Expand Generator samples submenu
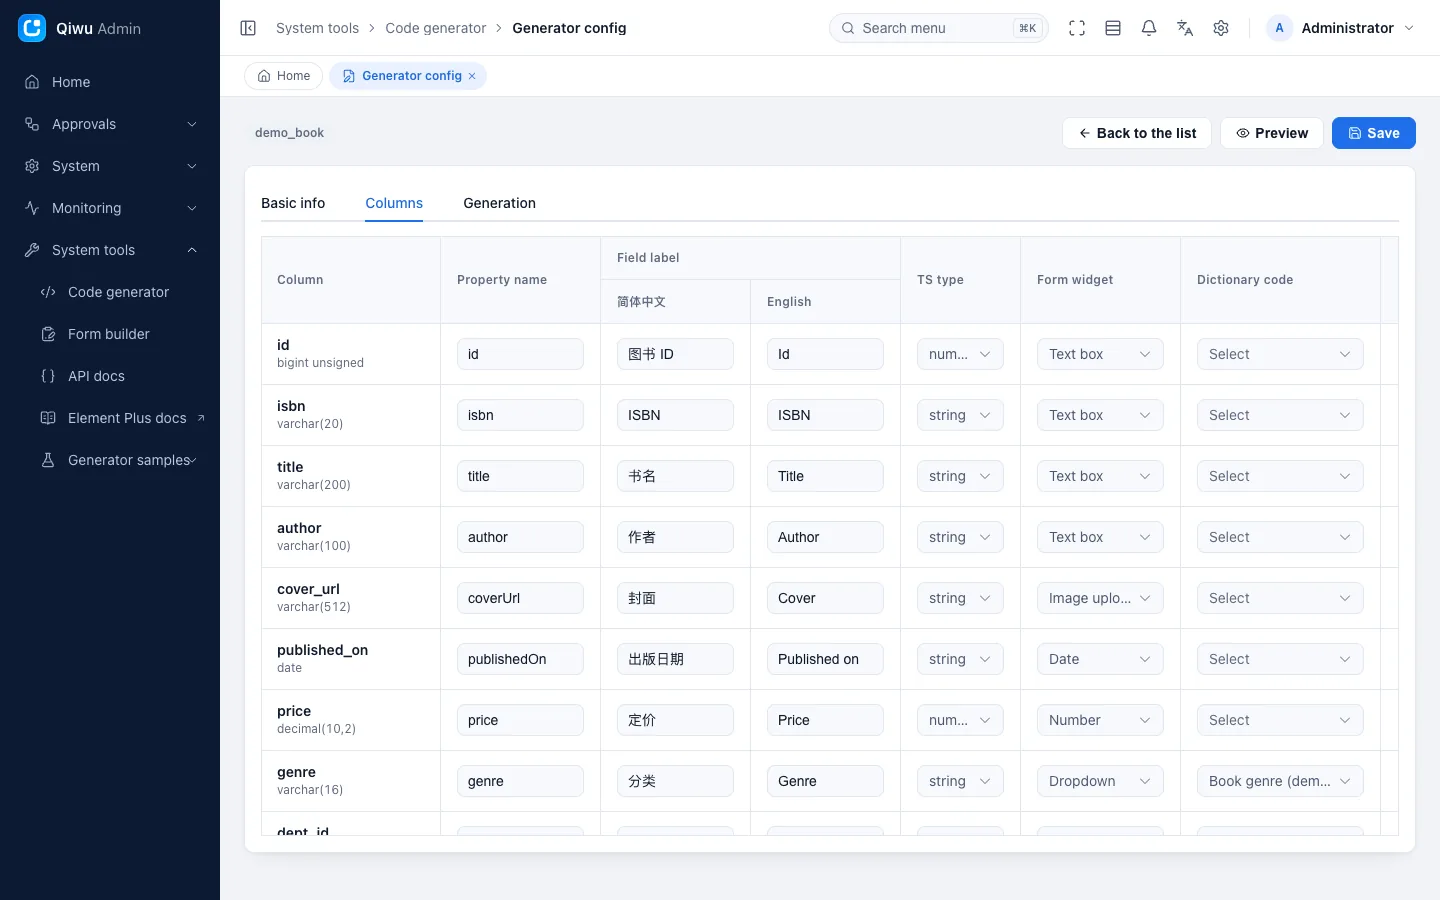This screenshot has width=1440, height=900. click(110, 460)
